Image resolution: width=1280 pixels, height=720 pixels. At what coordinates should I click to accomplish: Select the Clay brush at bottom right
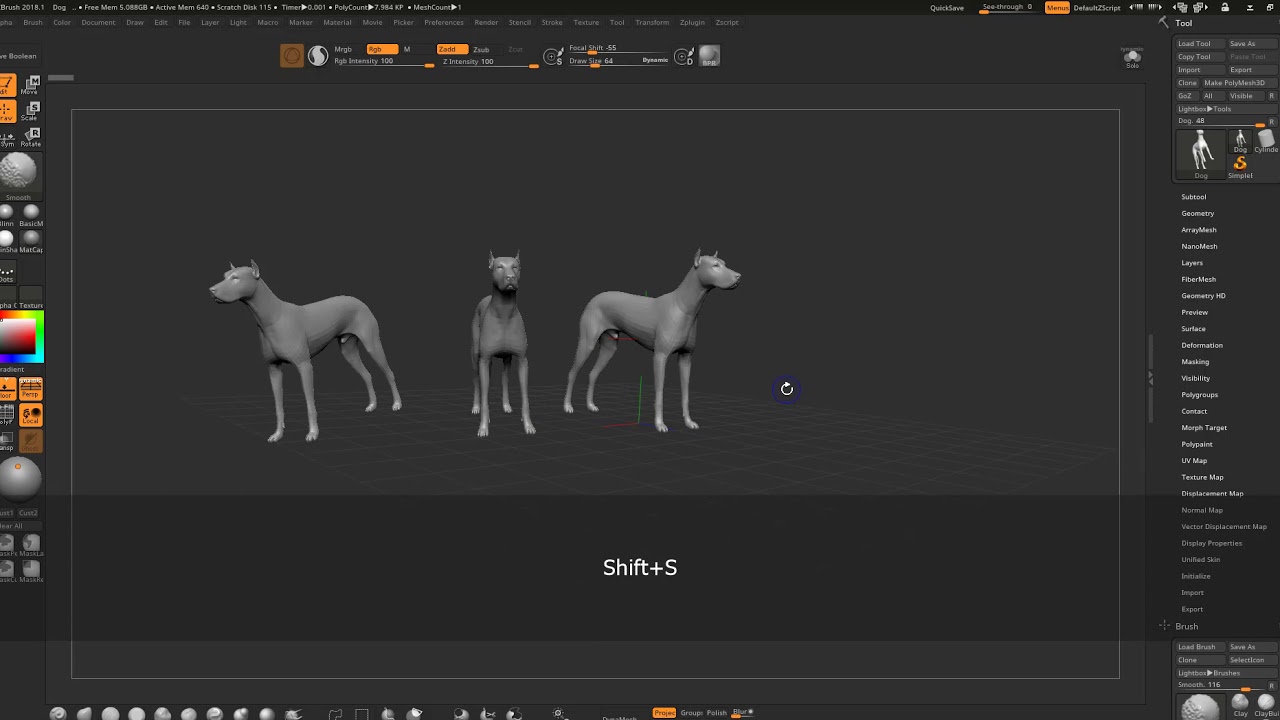[x=1240, y=705]
